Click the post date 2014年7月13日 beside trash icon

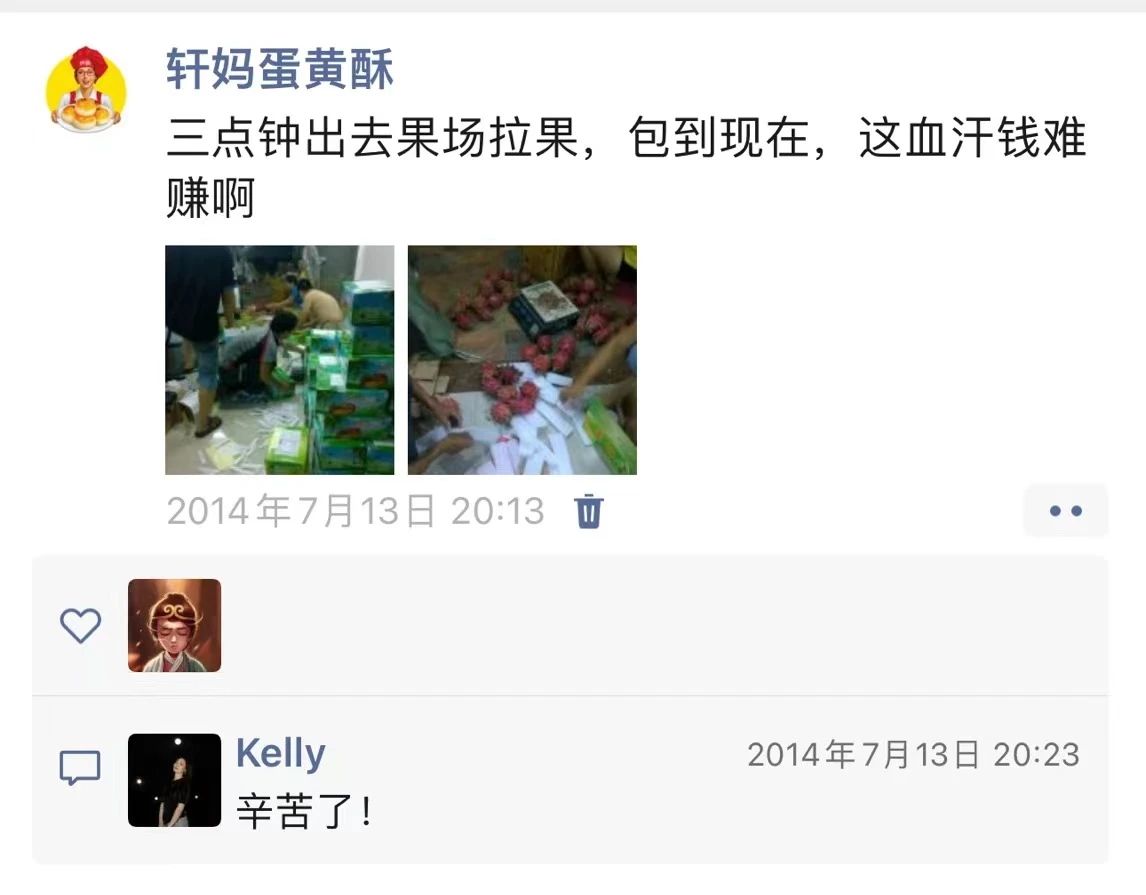[301, 511]
